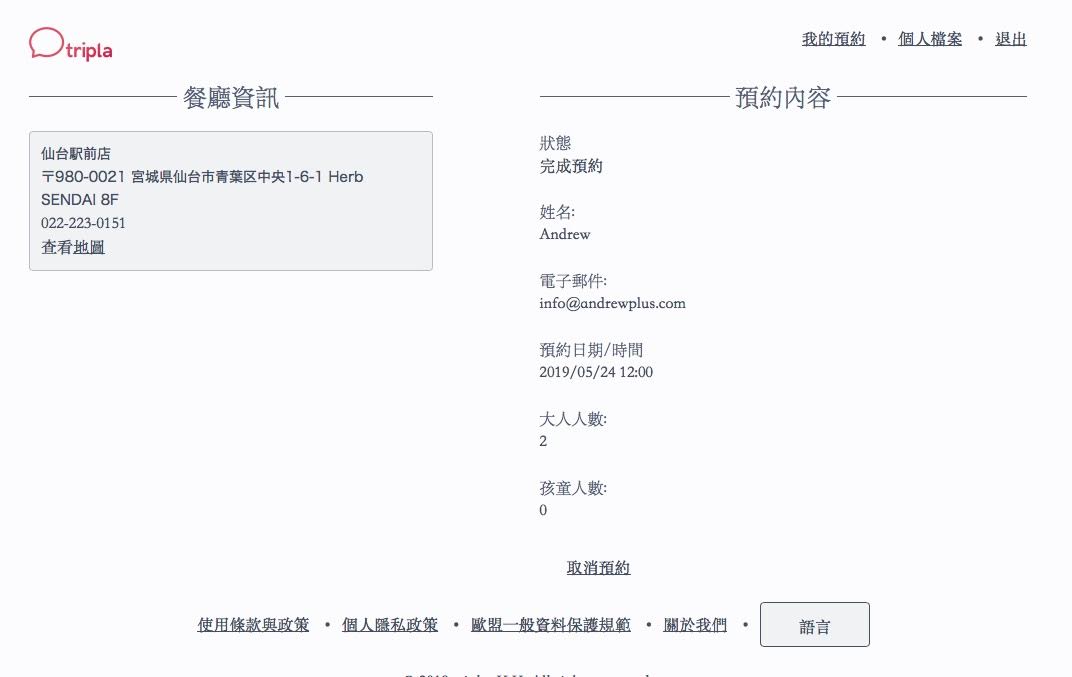
Task: Click the restaurant address starting 〒980-0021
Action: click(202, 188)
